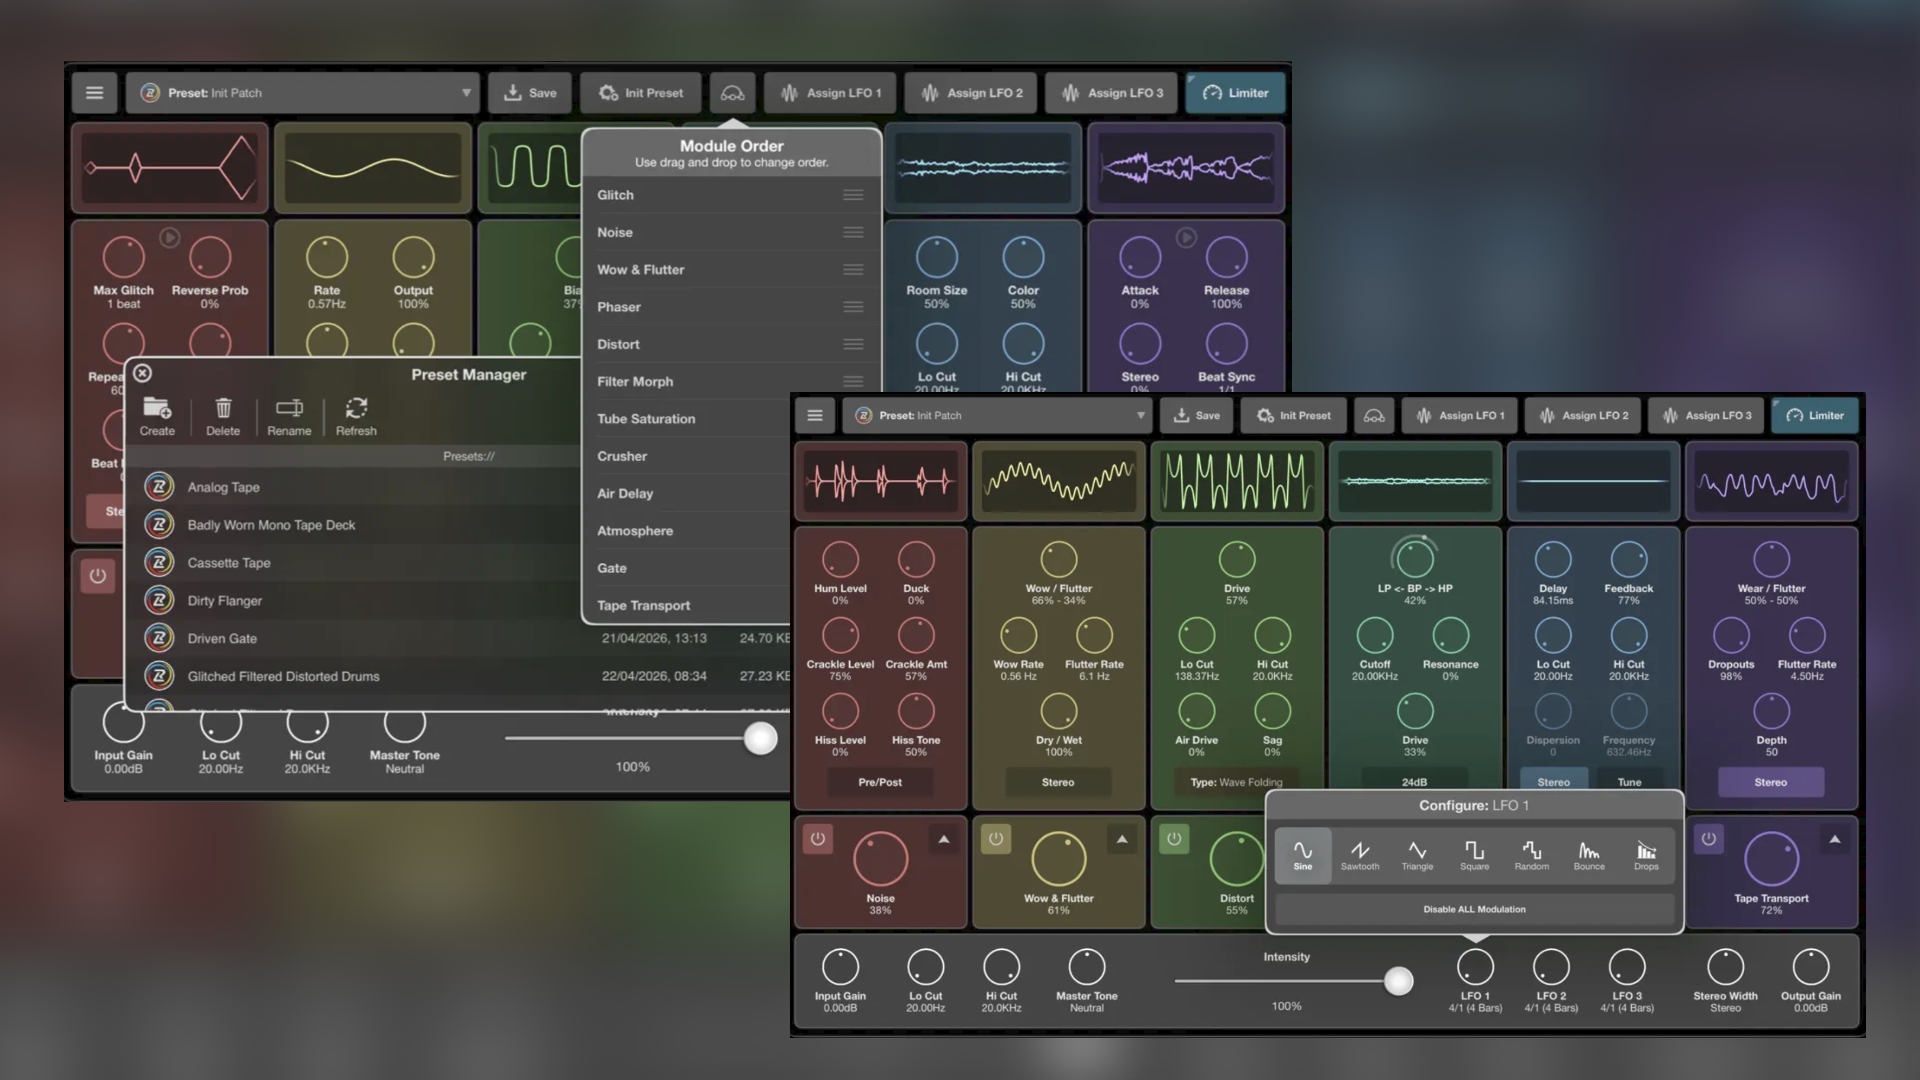Toggle the Limiter in the back window
This screenshot has height=1080, width=1920.
tap(1235, 93)
